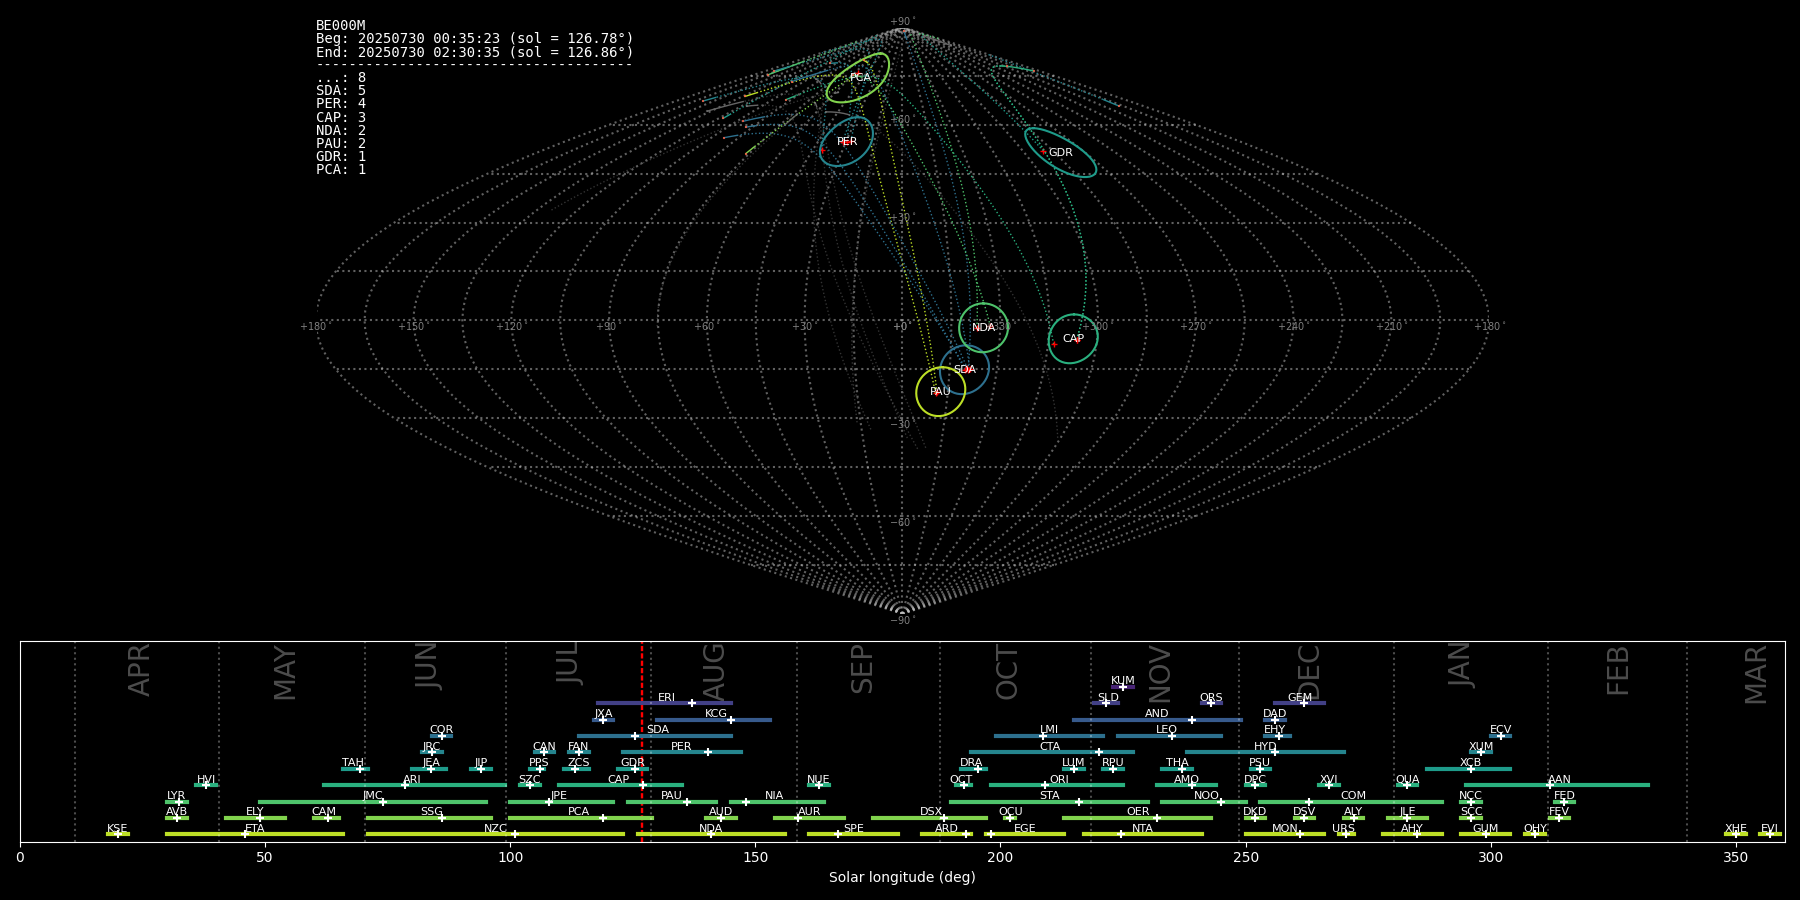Click the AAN shower bar in timeline

(1557, 785)
